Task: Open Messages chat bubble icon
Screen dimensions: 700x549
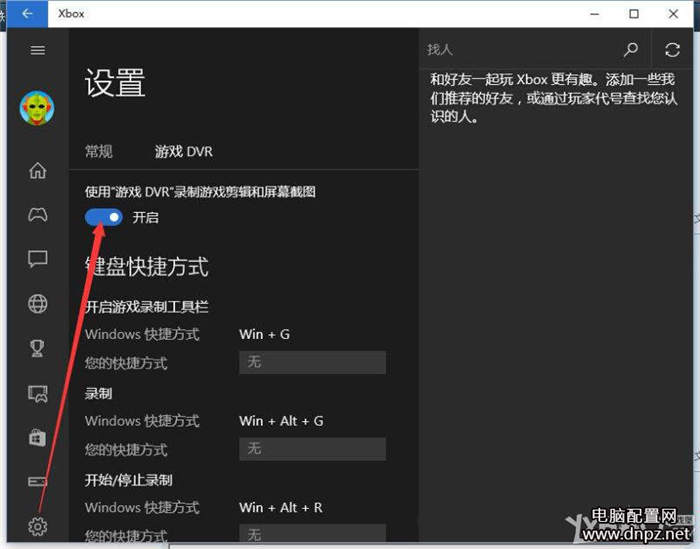Action: (x=38, y=259)
